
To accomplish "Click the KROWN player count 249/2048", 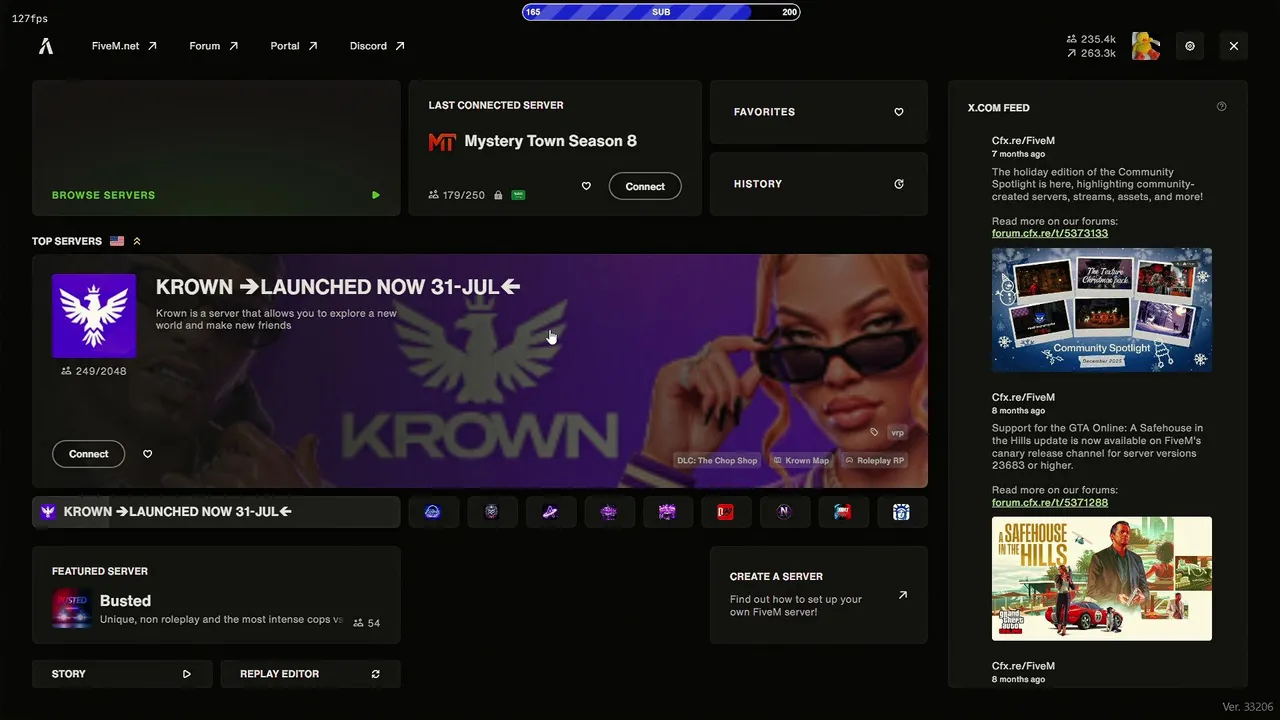I will pyautogui.click(x=94, y=371).
